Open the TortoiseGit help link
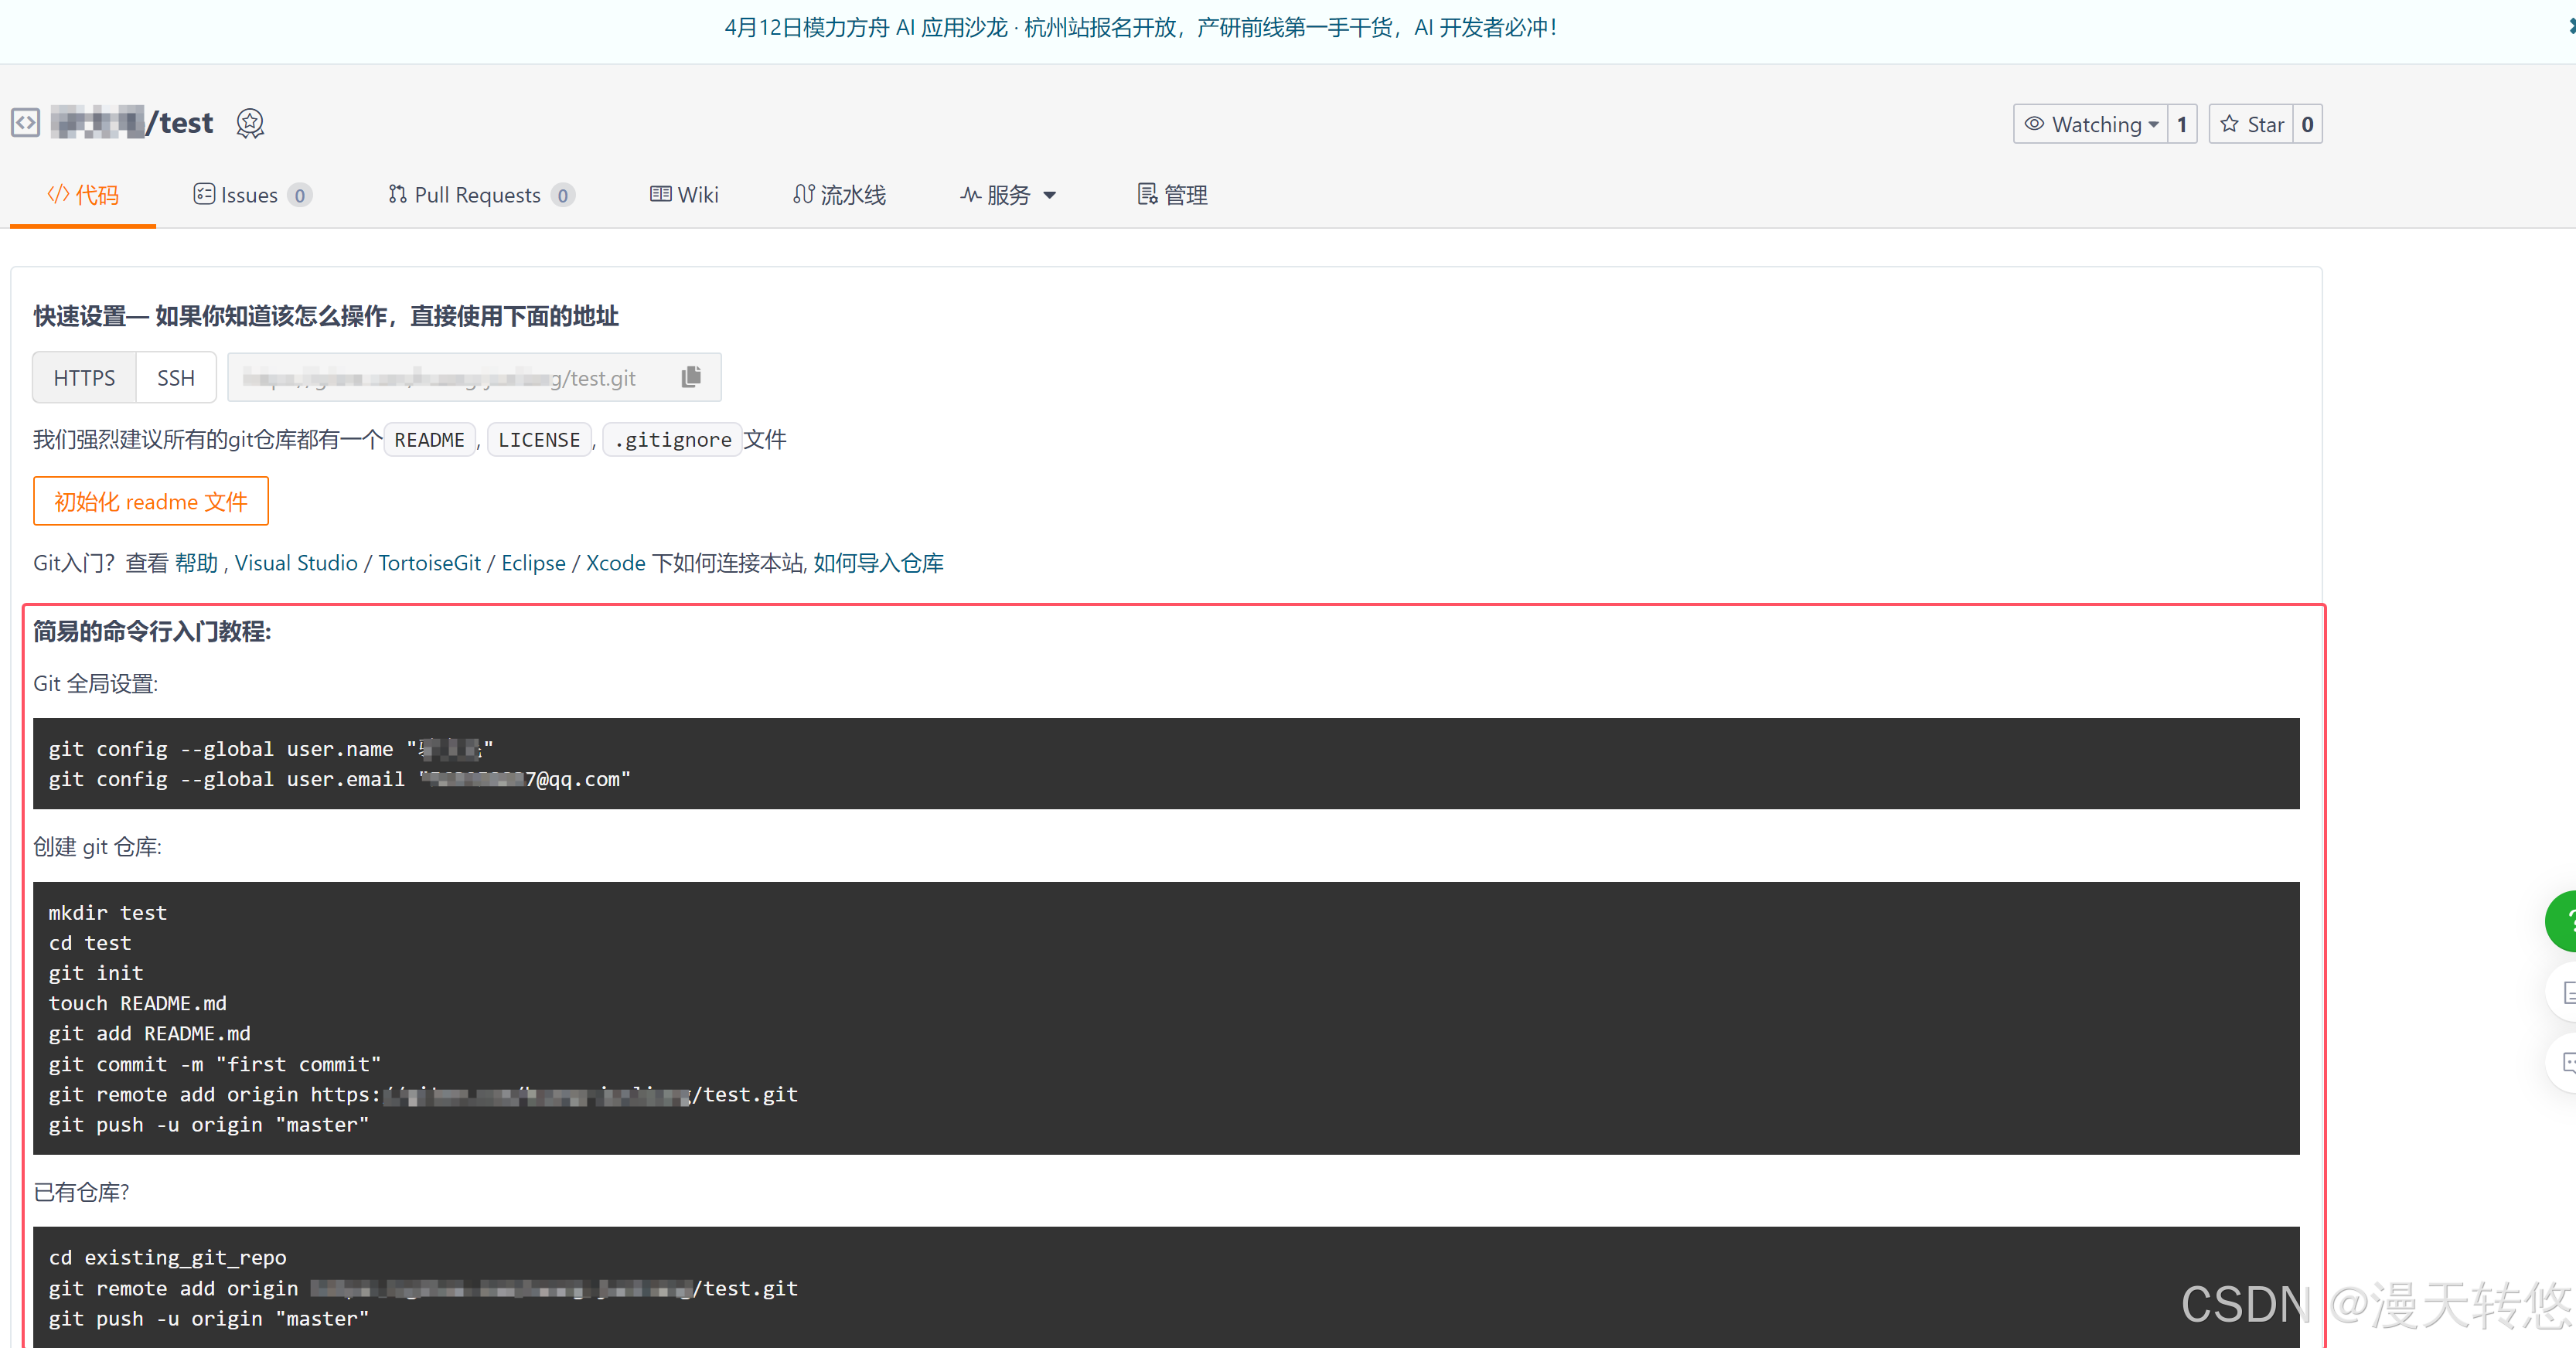 coord(429,563)
